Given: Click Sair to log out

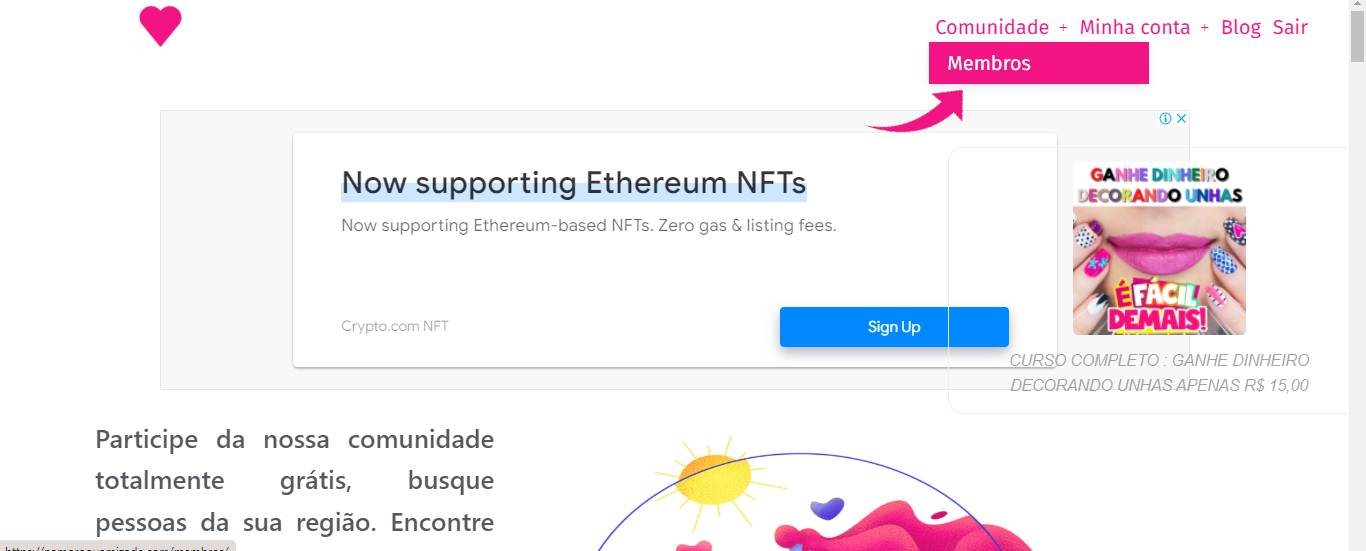Looking at the screenshot, I should coord(1290,27).
